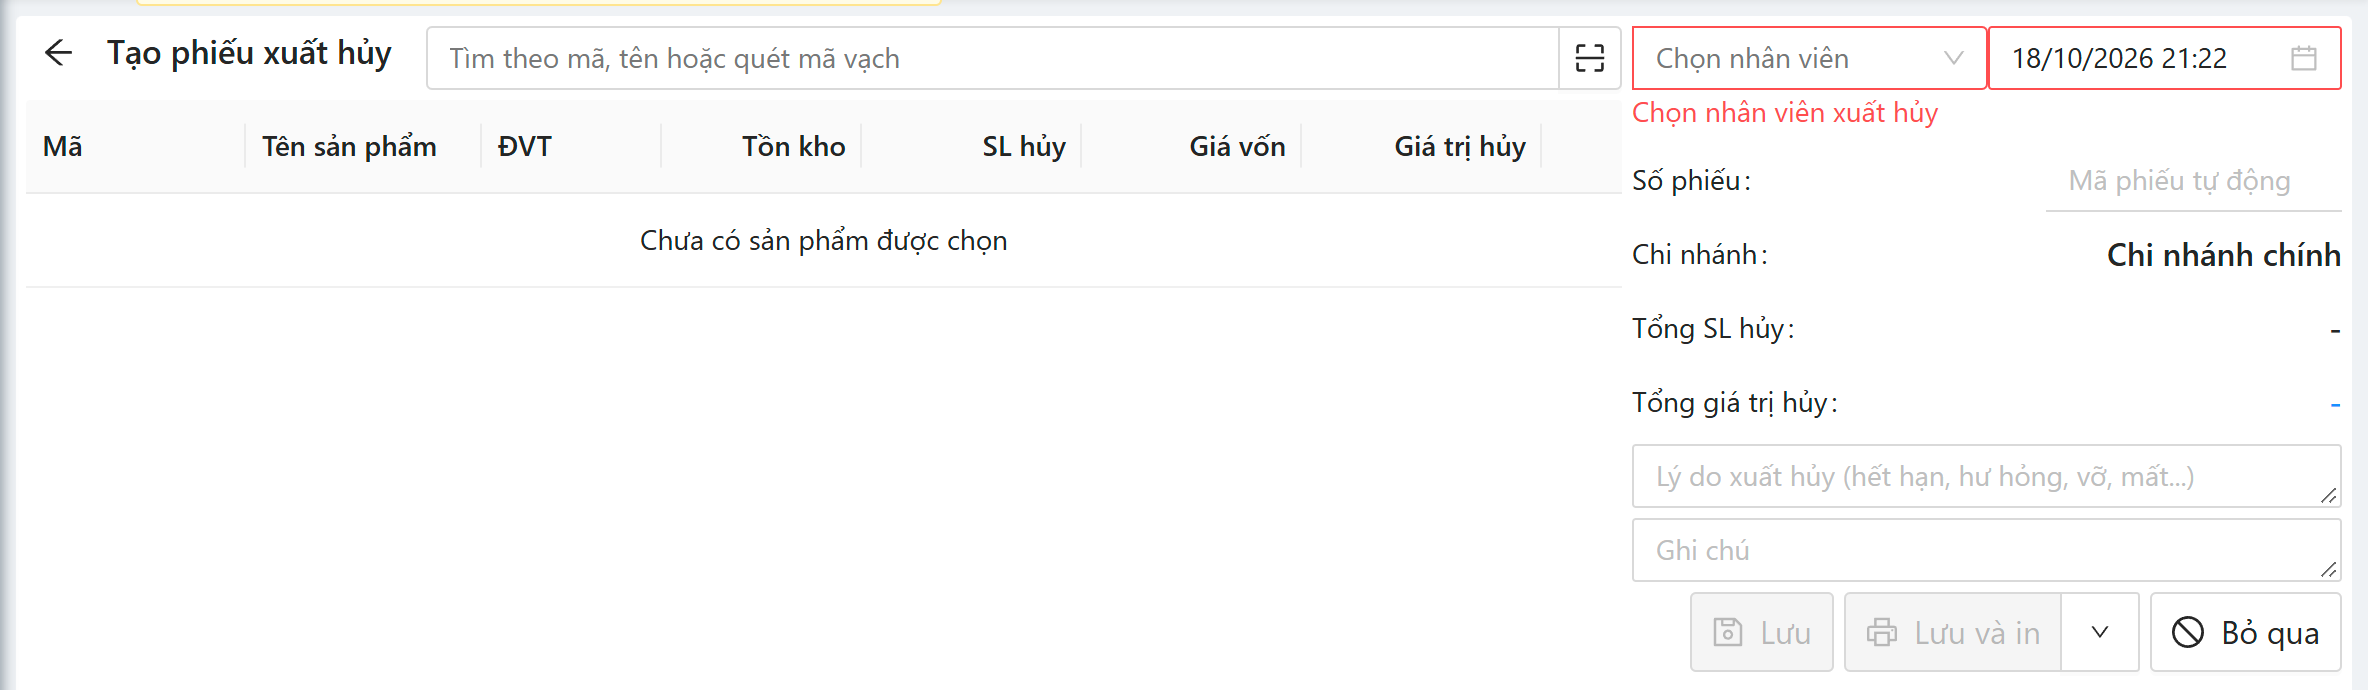Click the Tổng SL hủy label
This screenshot has width=2368, height=690.
point(1714,328)
